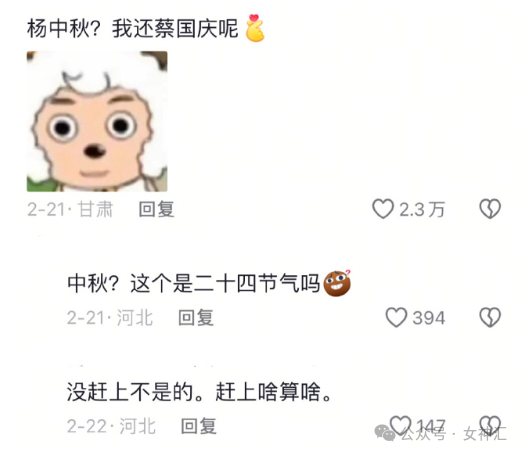Click 回复 under the 二十四节气 comment
Viewport: 524px width, 455px height.
(x=196, y=318)
